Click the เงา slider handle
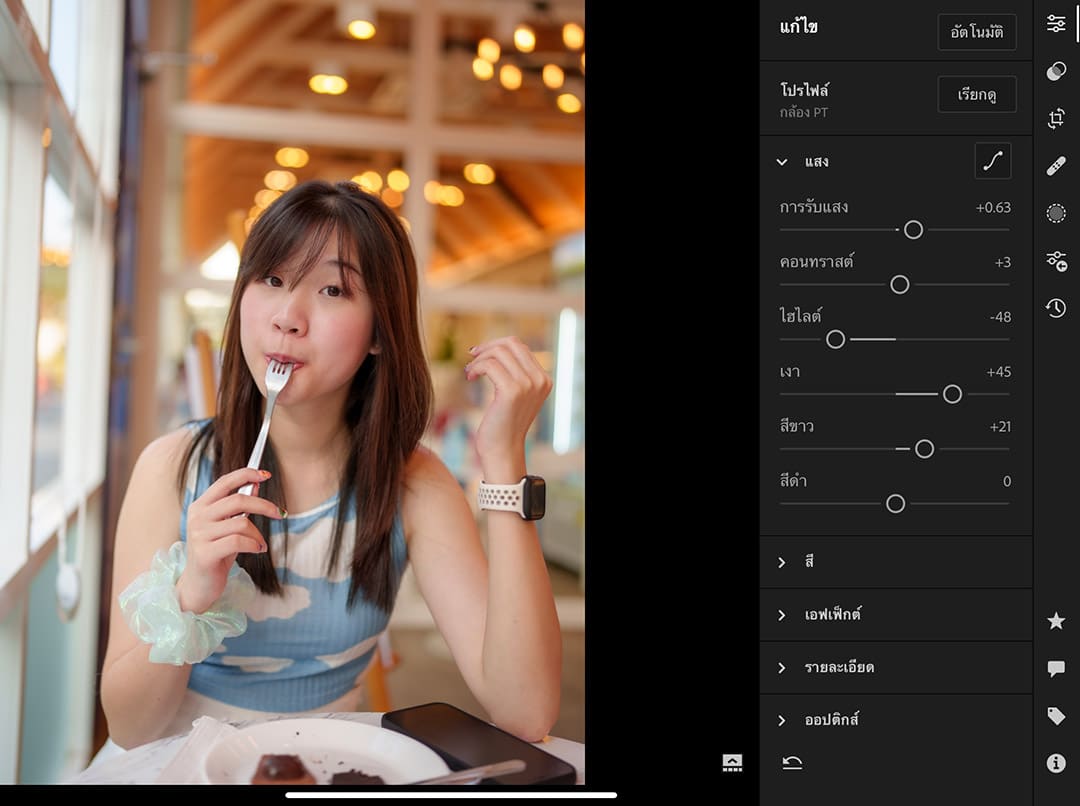Viewport: 1080px width, 806px height. [x=953, y=394]
